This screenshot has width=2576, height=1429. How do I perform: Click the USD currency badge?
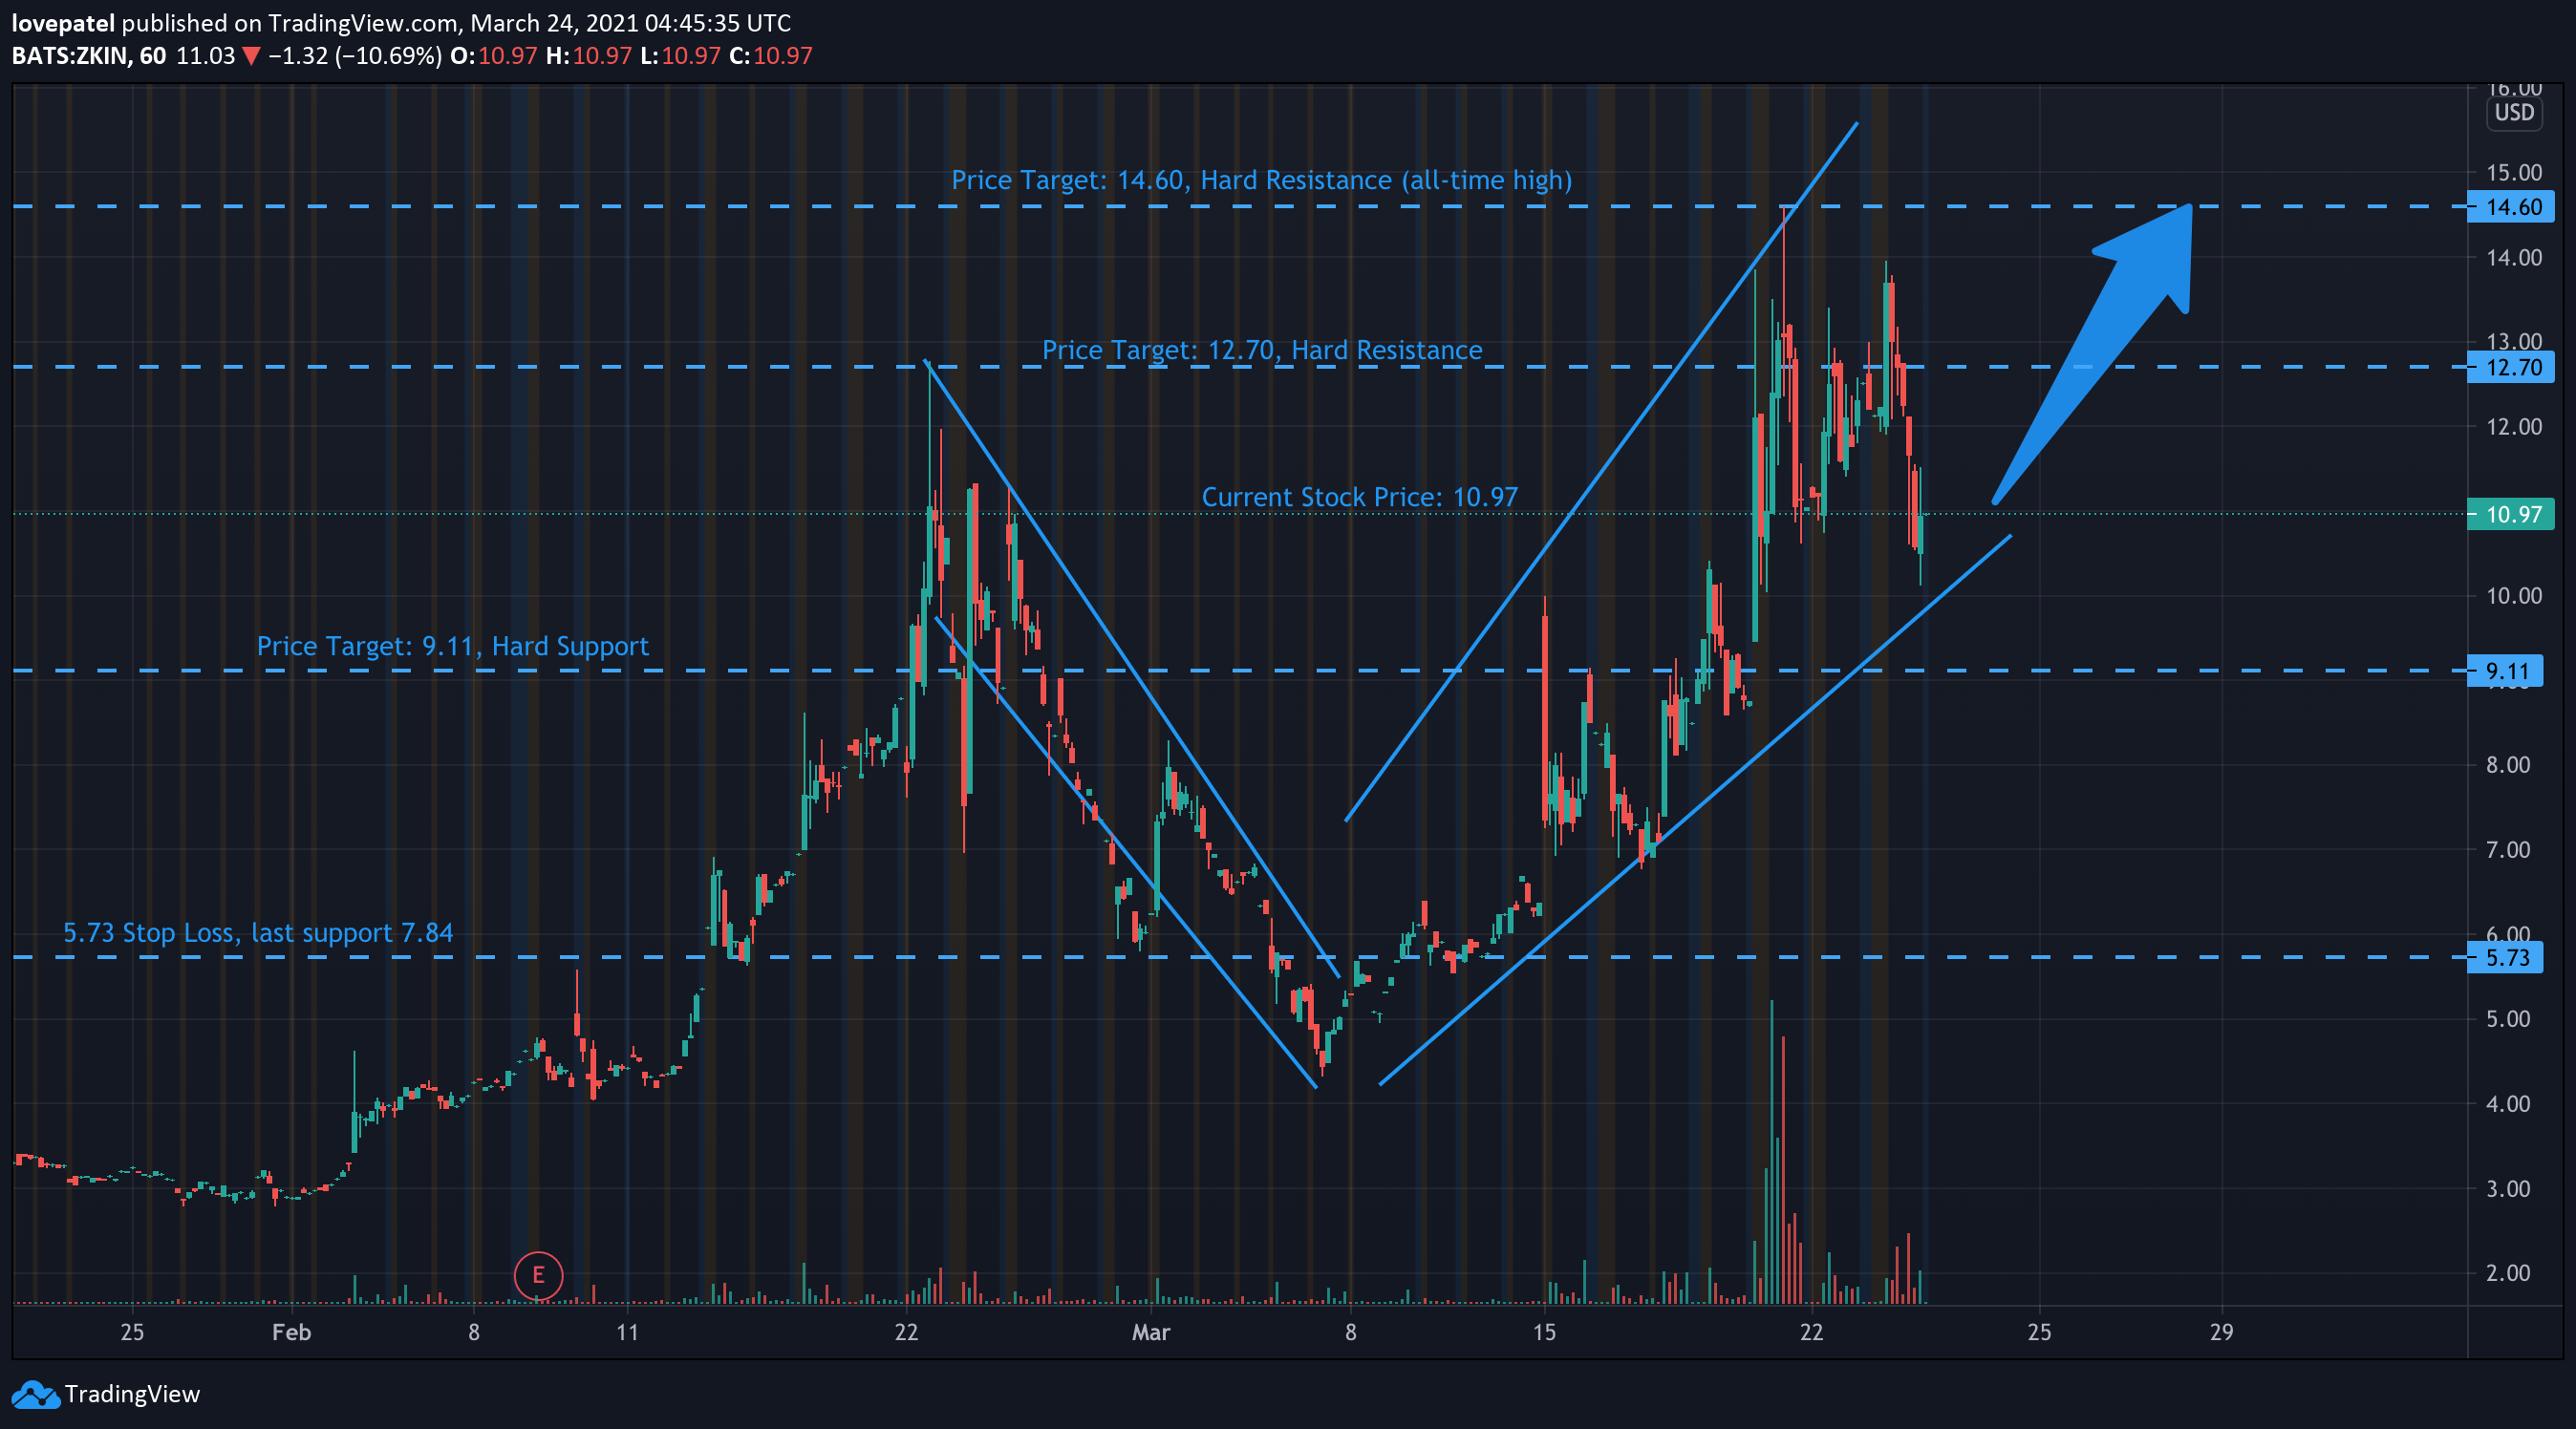(2513, 112)
